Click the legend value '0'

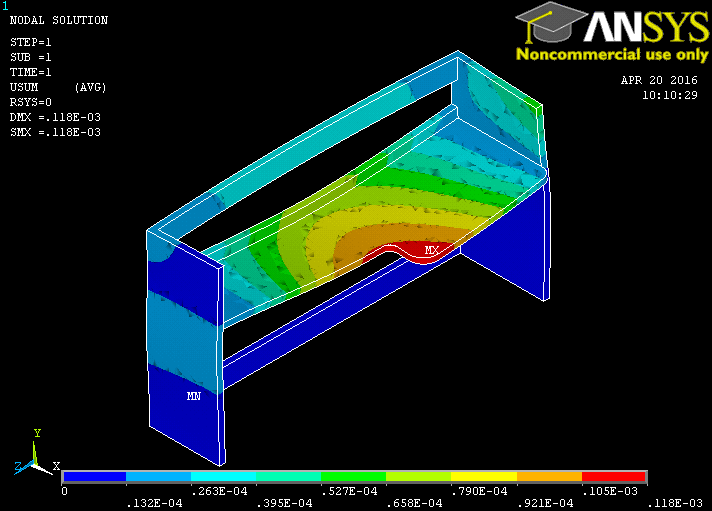point(64,491)
